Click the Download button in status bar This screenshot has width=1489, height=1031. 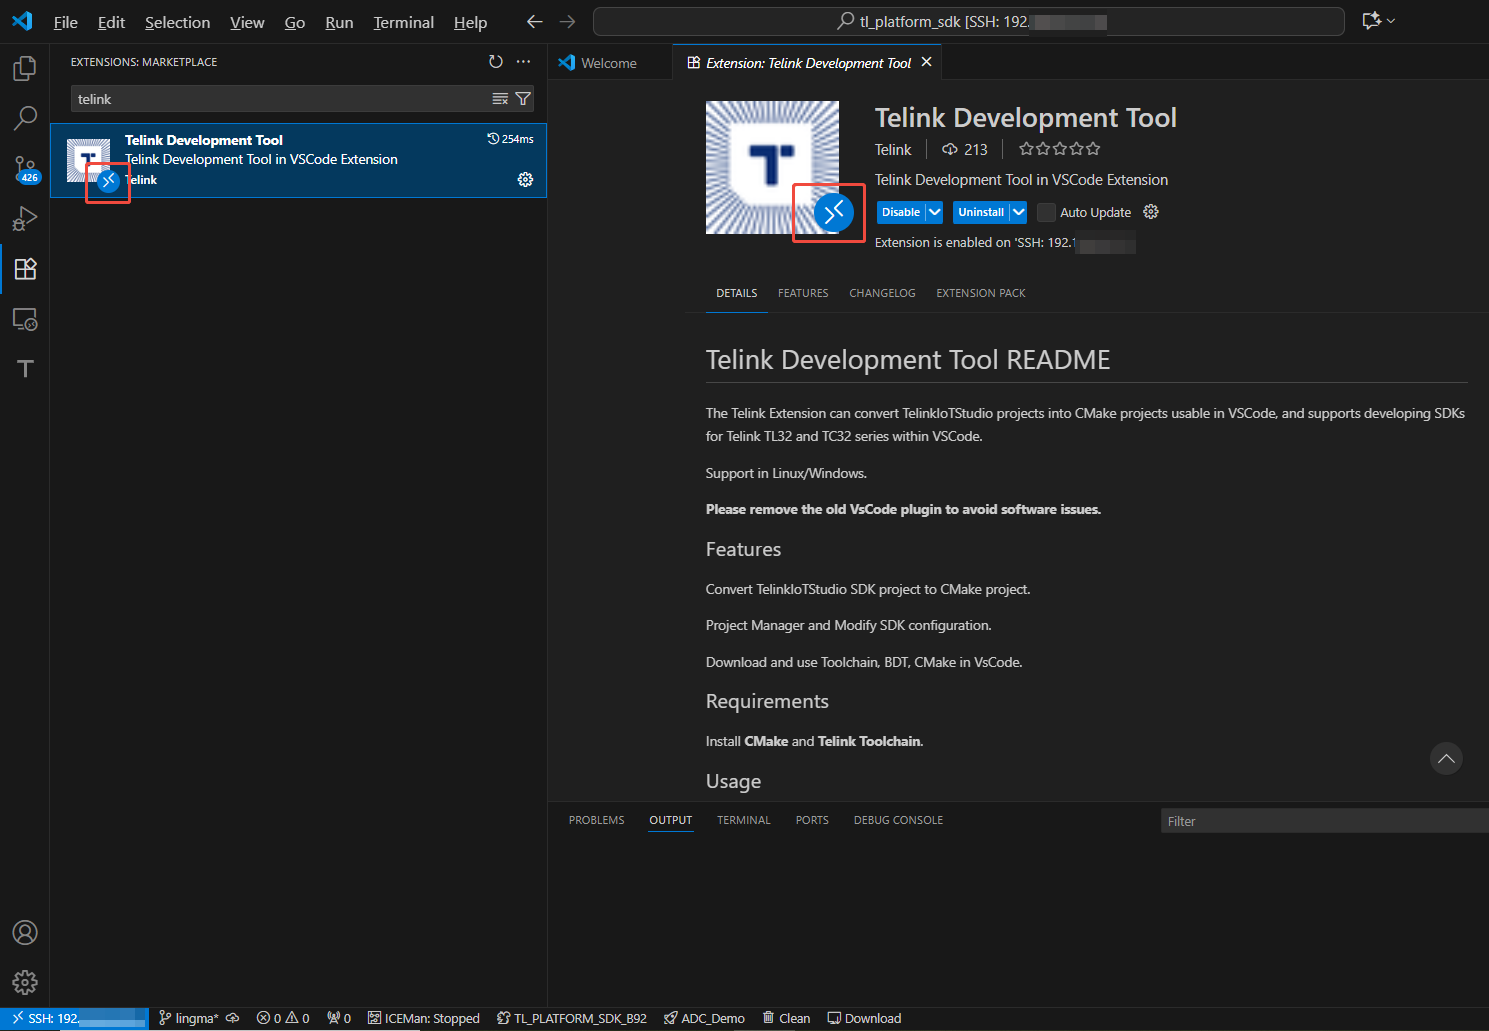[x=865, y=1018]
